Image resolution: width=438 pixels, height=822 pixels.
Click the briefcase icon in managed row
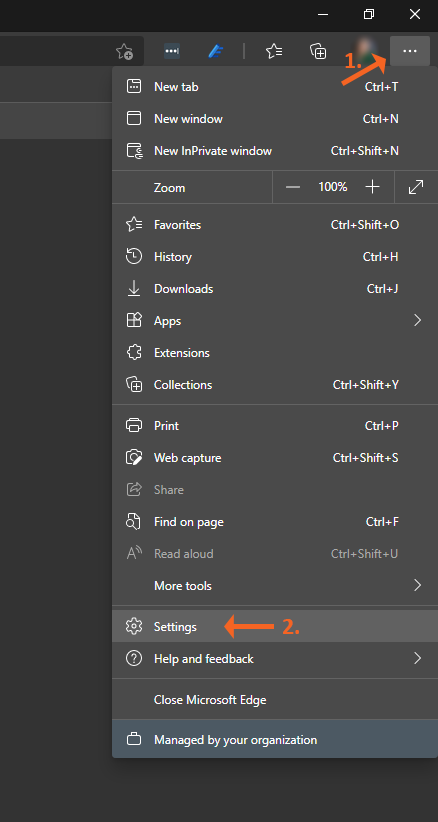[134, 740]
